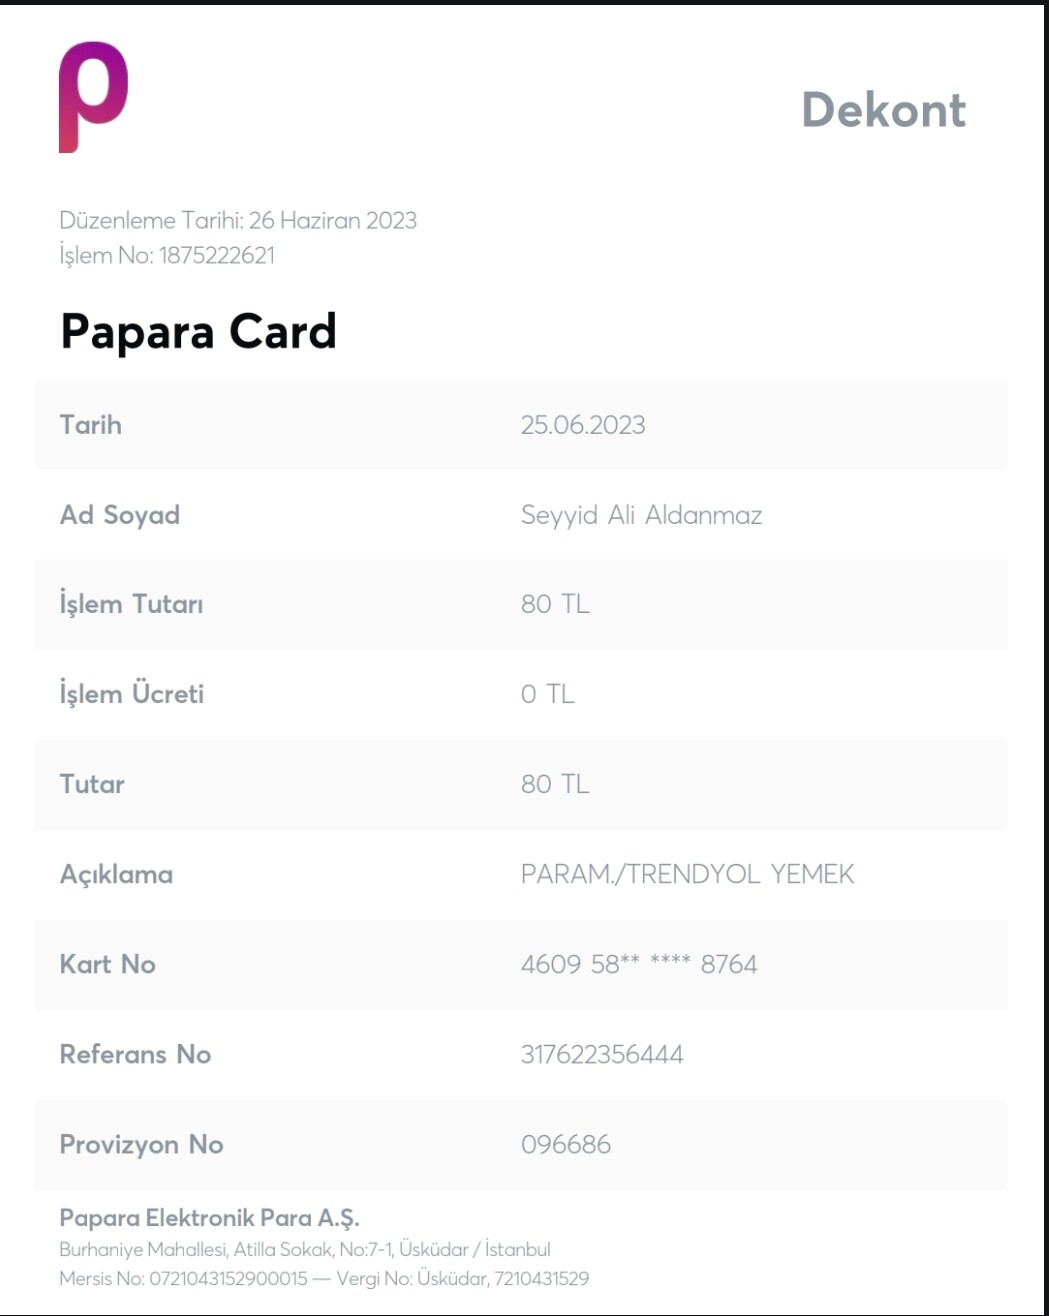Click the Papara Card title
This screenshot has height=1316, width=1049.
(x=198, y=332)
